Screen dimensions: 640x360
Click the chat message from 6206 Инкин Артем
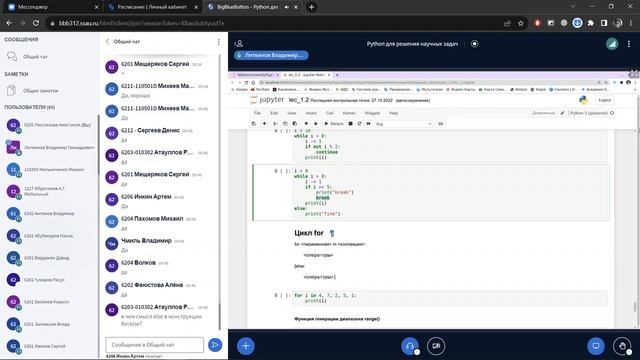pyautogui.click(x=159, y=201)
